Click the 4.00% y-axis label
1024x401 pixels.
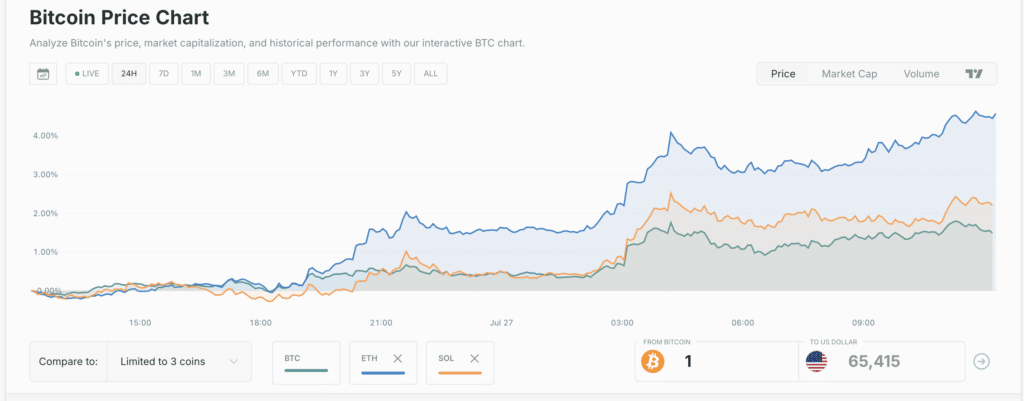44,136
